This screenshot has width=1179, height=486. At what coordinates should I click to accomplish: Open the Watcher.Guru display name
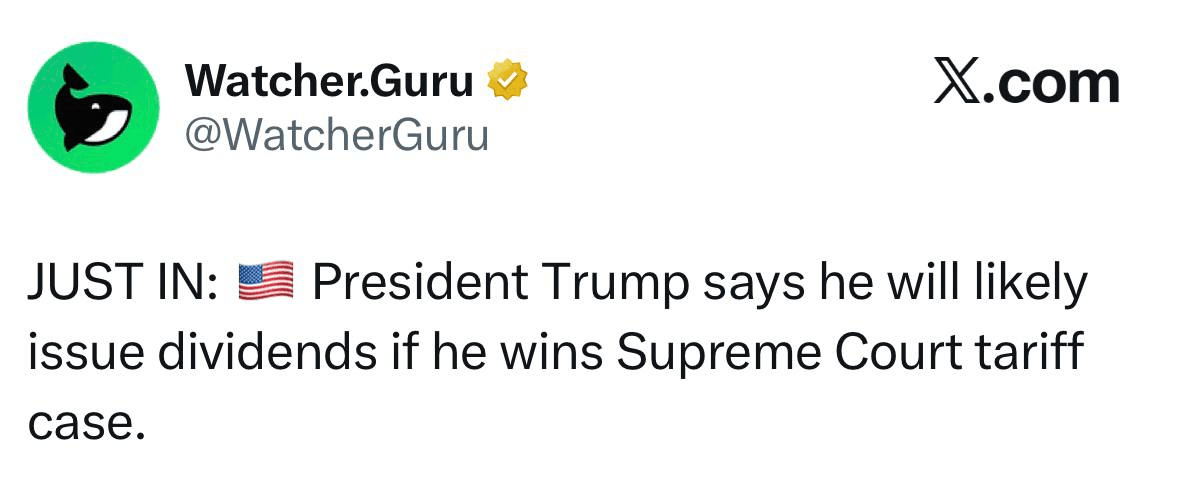(x=330, y=81)
